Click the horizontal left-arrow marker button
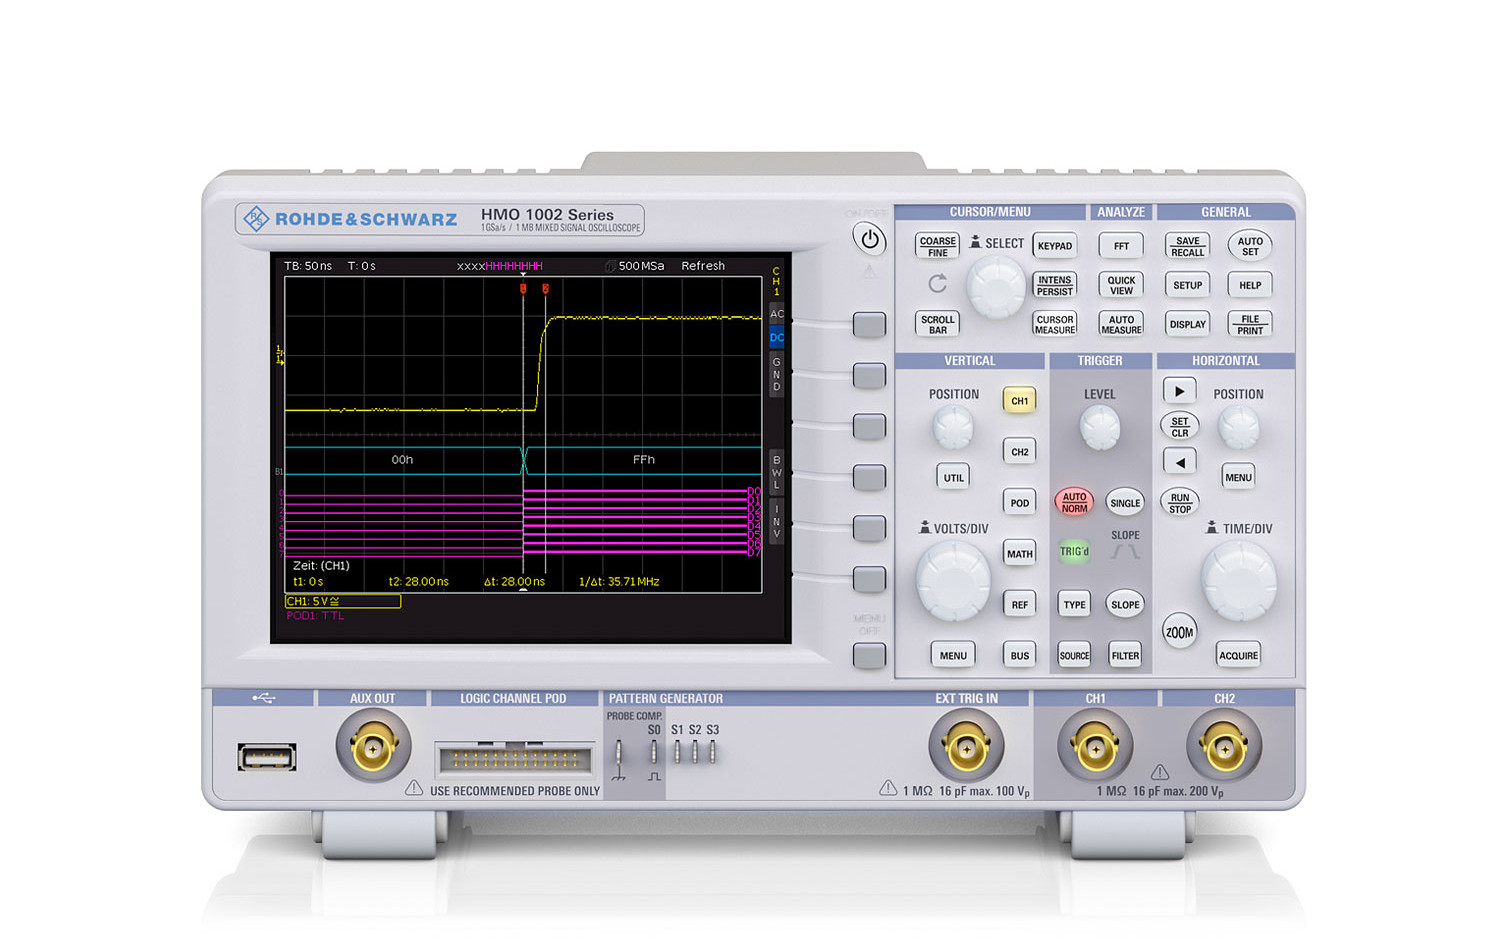The image size is (1500, 950). tap(1180, 462)
